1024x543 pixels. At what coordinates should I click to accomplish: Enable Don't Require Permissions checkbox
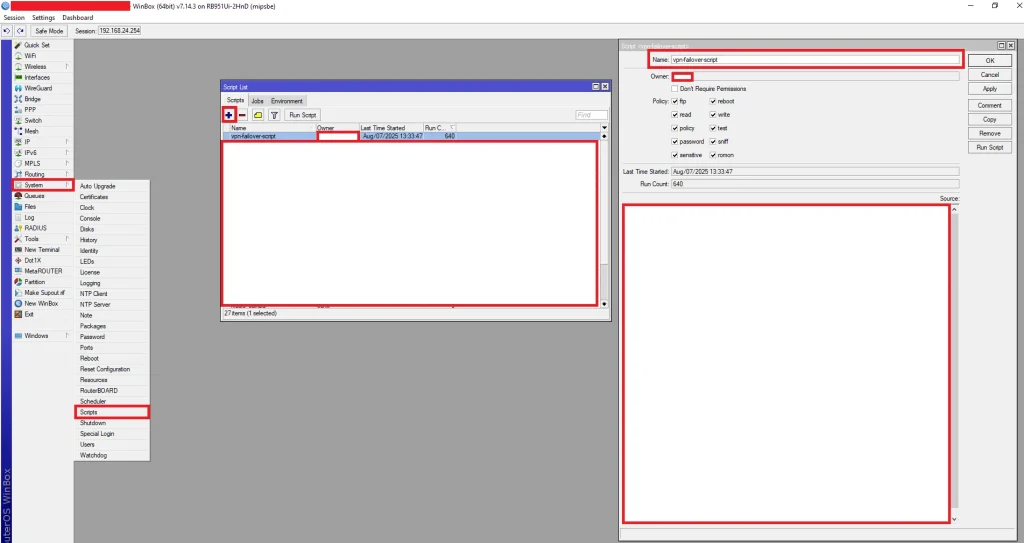[x=675, y=89]
